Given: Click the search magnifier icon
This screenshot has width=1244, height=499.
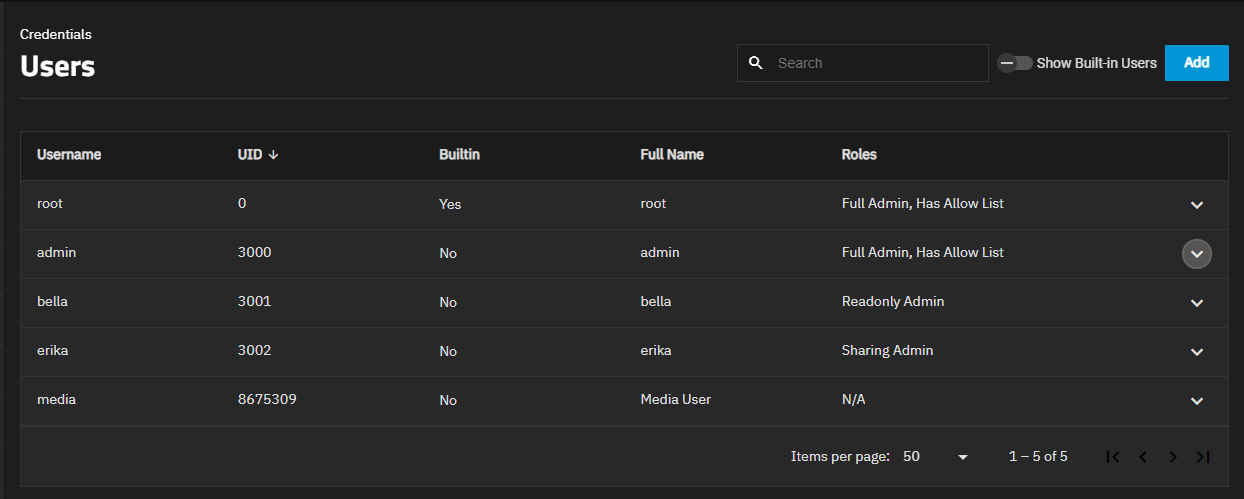Looking at the screenshot, I should pos(756,63).
